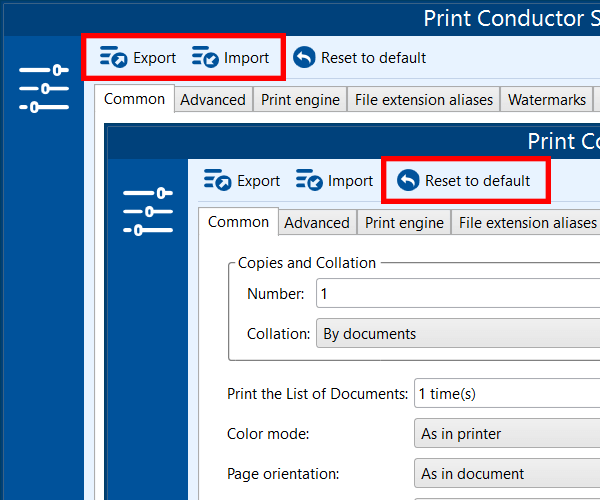The image size is (600, 500).
Task: Click the Print Conductor title in the outer title bar
Action: [x=512, y=18]
